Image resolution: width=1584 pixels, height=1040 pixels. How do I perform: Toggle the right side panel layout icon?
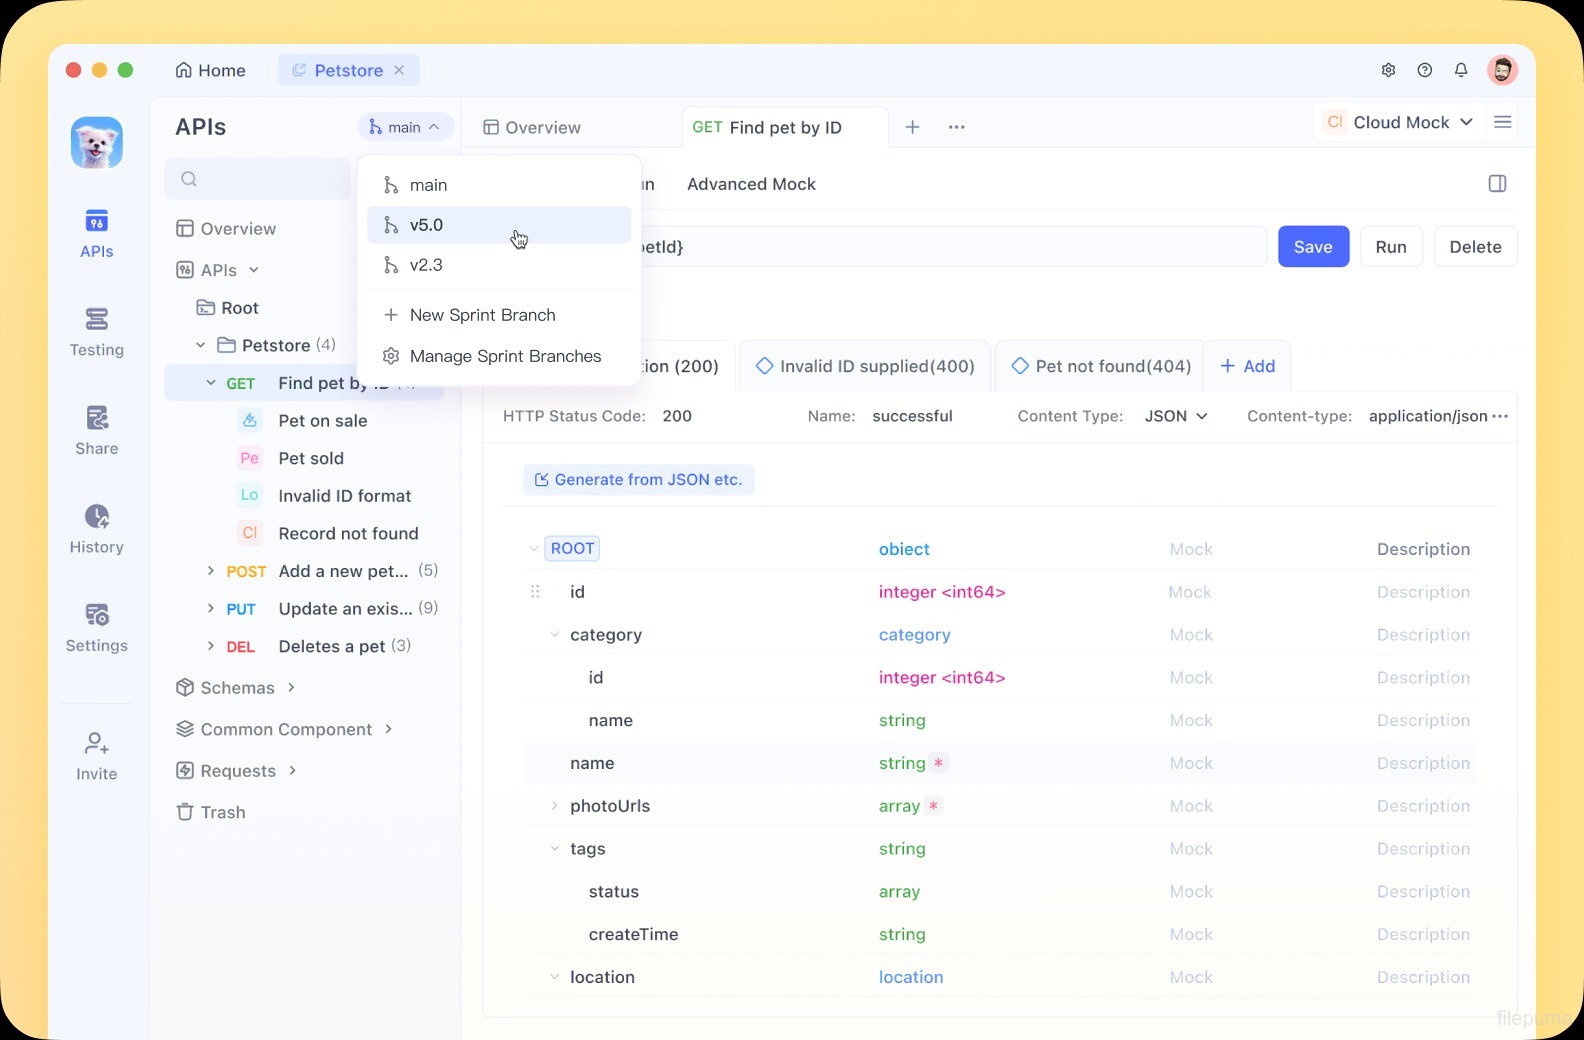[1497, 184]
